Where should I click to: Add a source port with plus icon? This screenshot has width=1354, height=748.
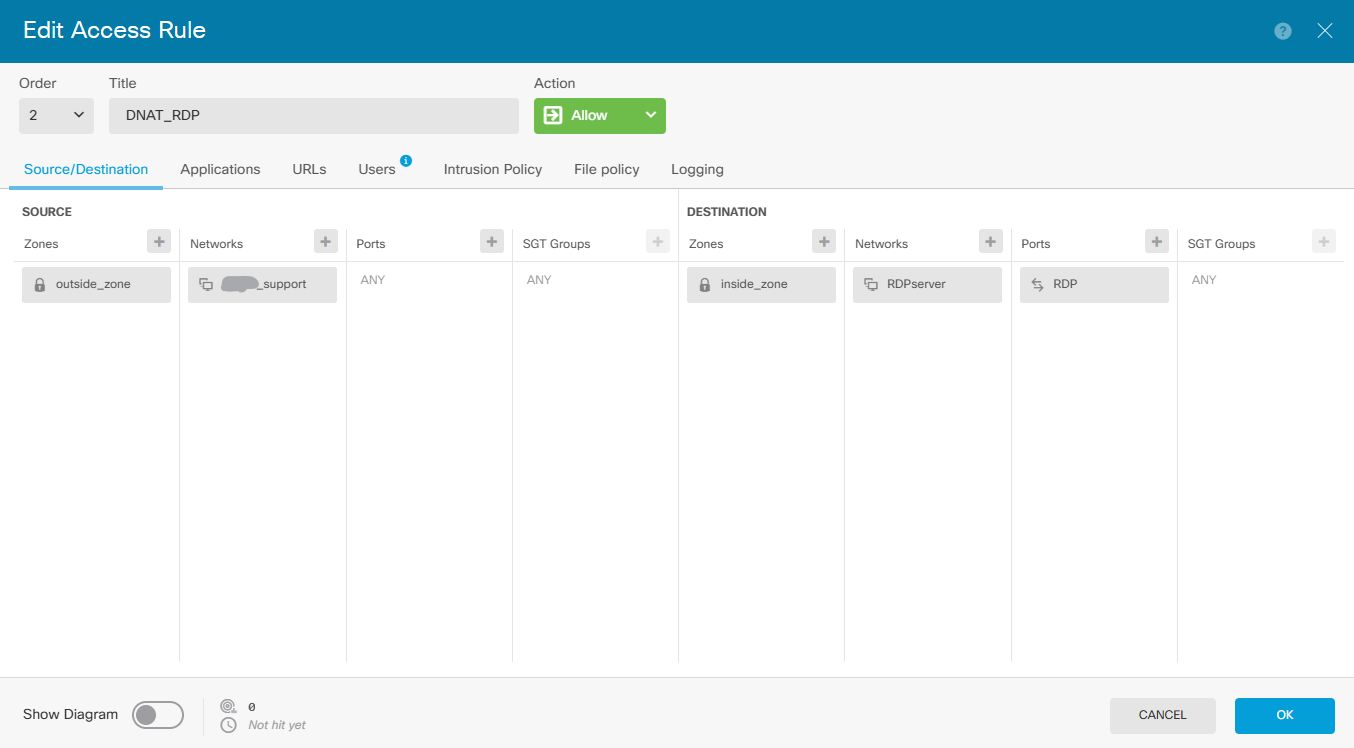(x=491, y=241)
